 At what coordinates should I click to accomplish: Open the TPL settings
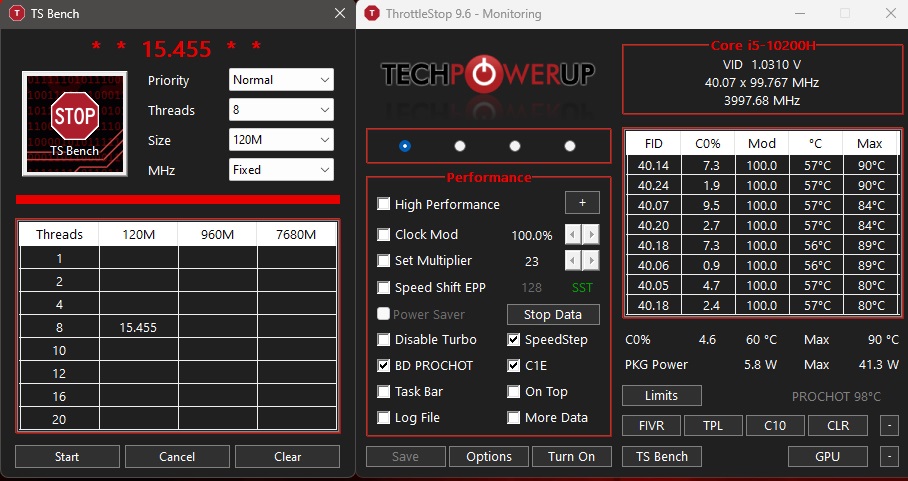tap(713, 425)
